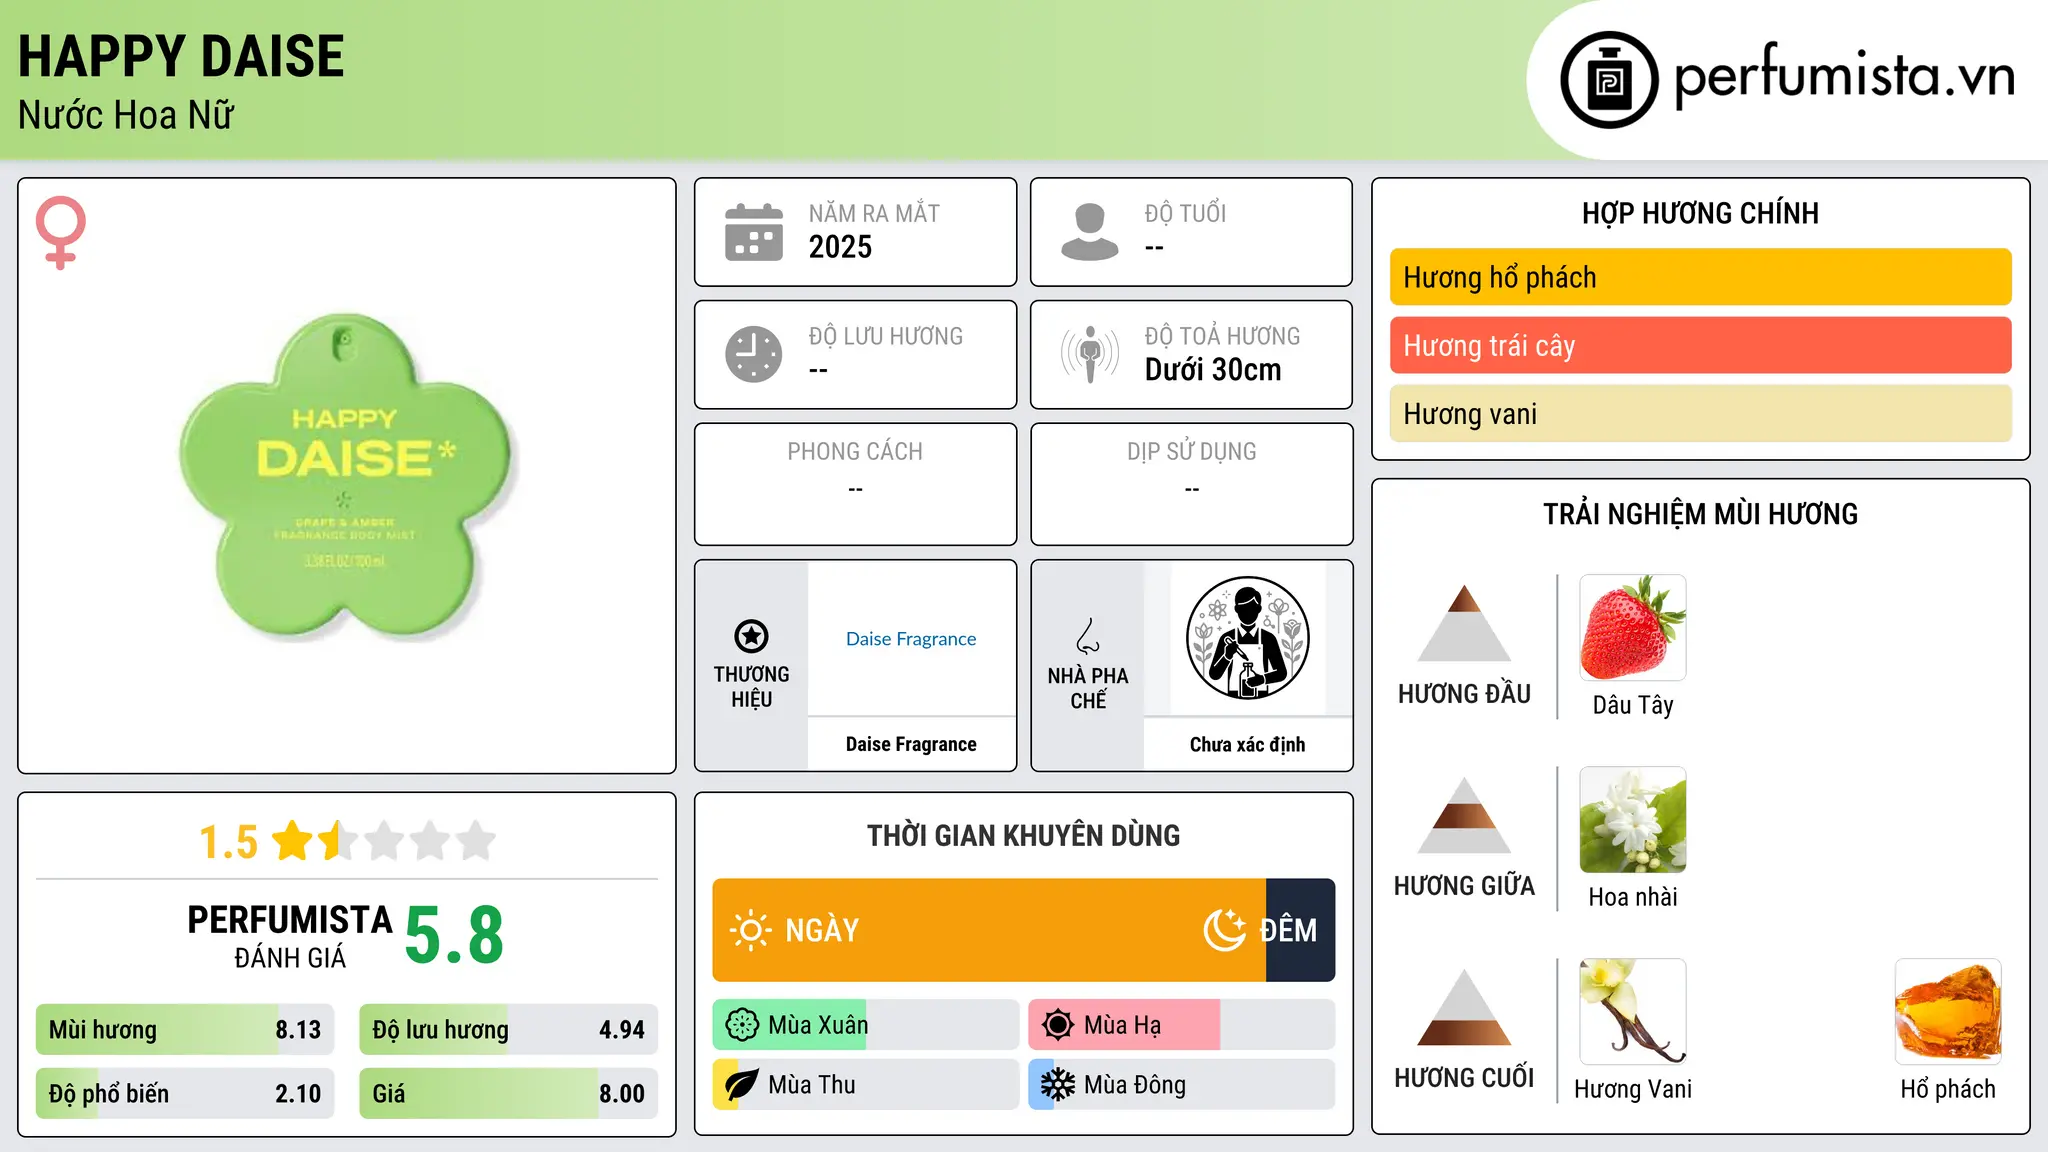Open the Daise Fragrance brand logo link
Image resolution: width=2048 pixels, height=1152 pixels.
coord(911,639)
